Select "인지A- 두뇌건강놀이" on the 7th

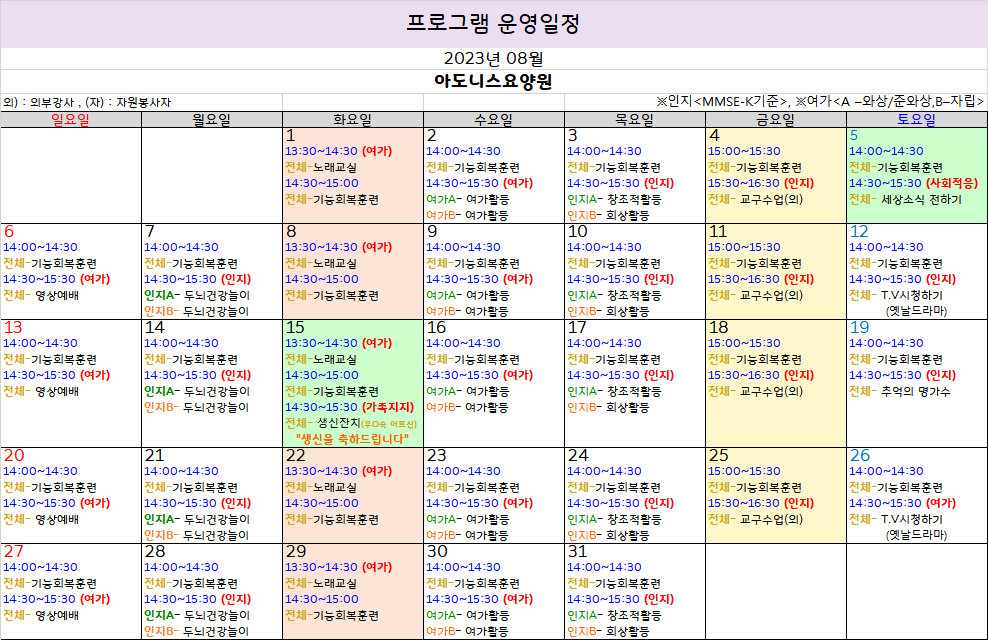click(197, 295)
